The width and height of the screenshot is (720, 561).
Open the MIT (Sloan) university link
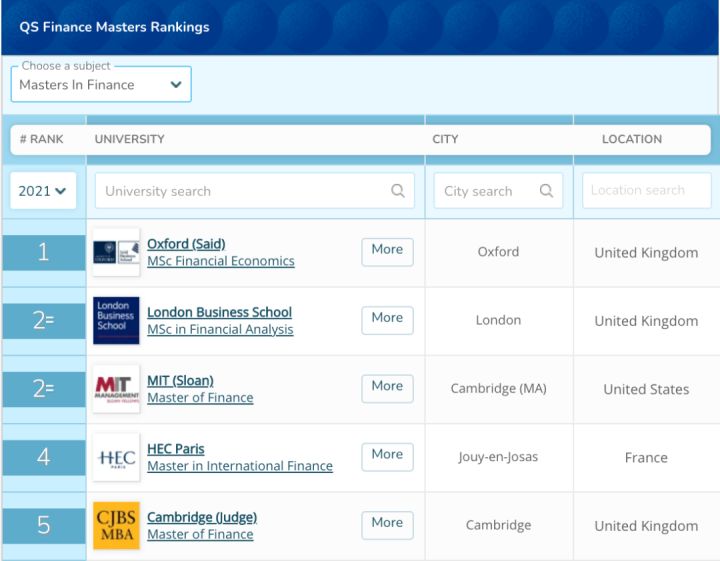click(x=180, y=381)
